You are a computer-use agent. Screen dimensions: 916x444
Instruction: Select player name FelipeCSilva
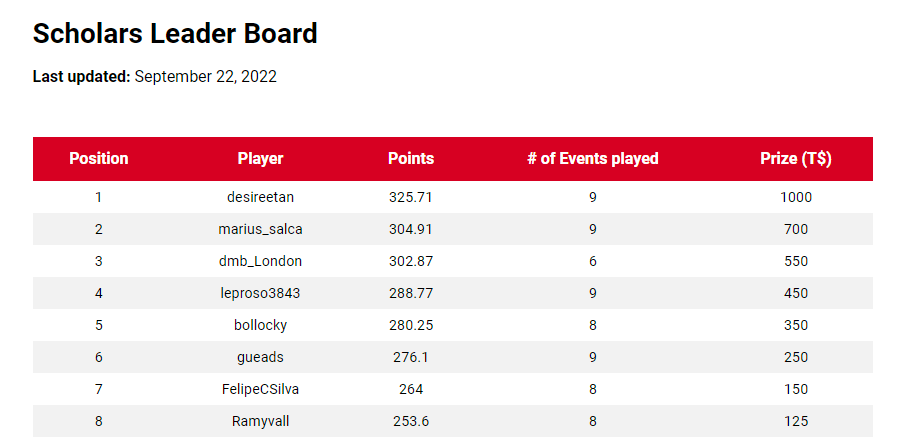tap(261, 389)
